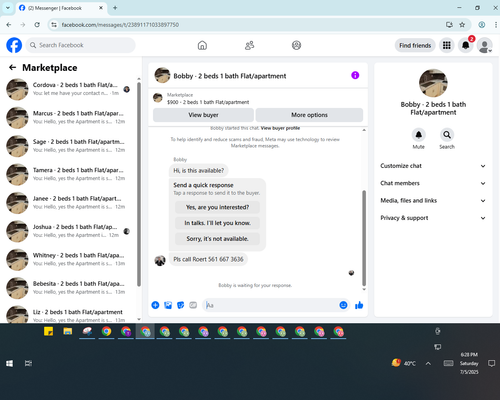Open the Sage conversation

pyautogui.click(x=69, y=146)
